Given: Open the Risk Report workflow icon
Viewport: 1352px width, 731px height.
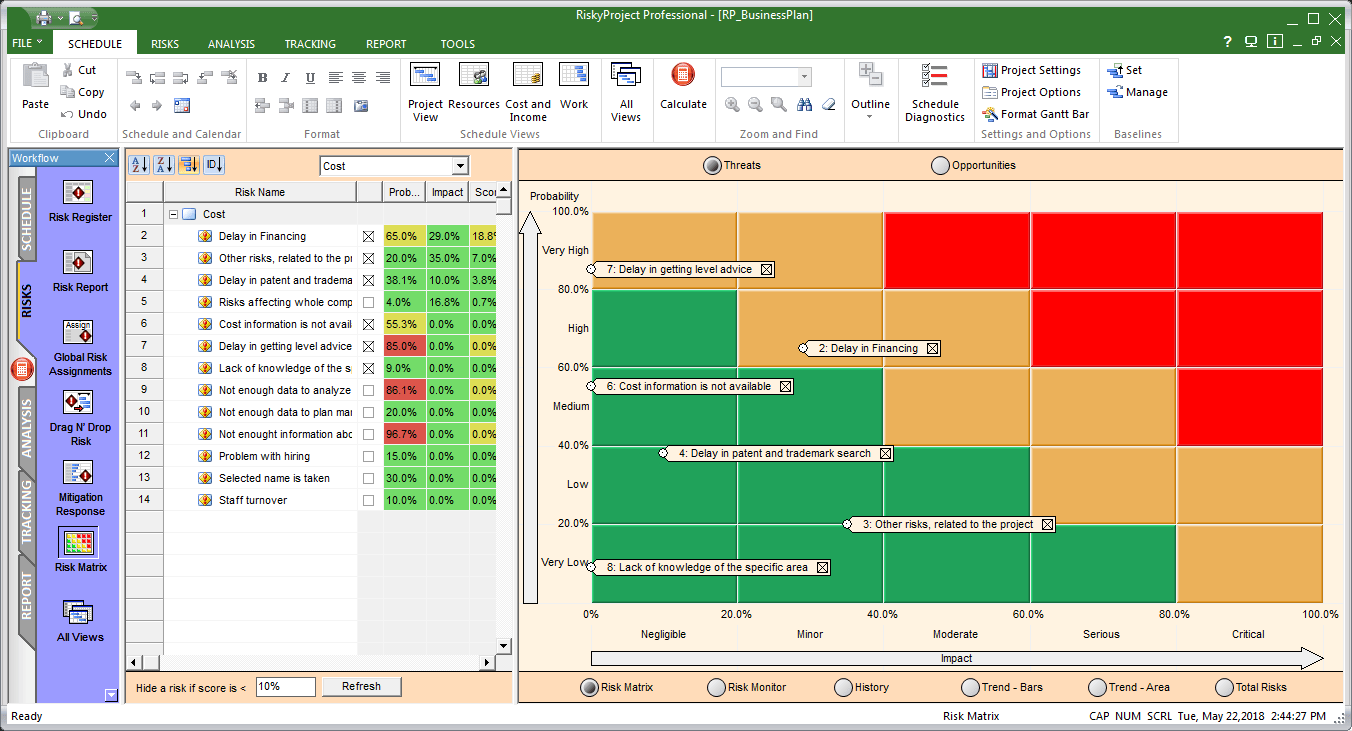Looking at the screenshot, I should coord(78,263).
